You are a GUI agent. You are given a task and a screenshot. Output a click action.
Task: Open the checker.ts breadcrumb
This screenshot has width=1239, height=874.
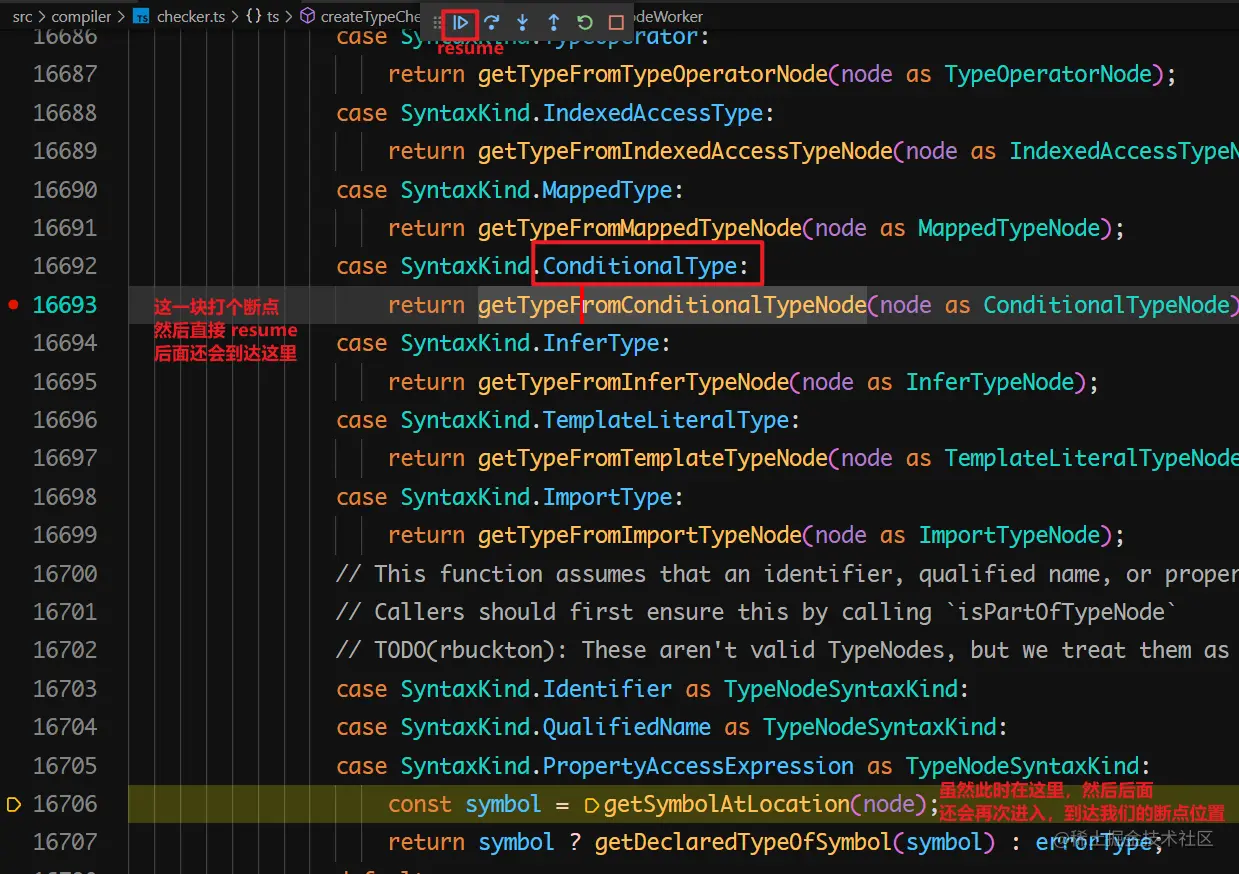[192, 17]
